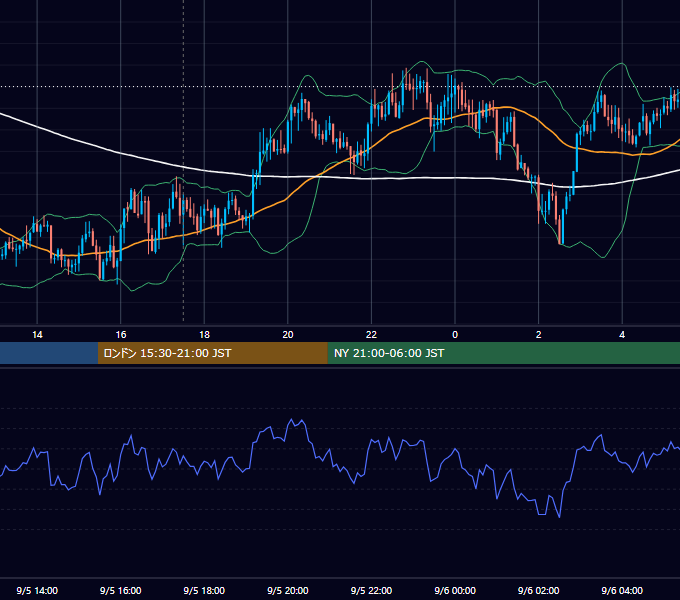Click the blue session bar before London
The height and width of the screenshot is (600, 680).
[x=49, y=353]
